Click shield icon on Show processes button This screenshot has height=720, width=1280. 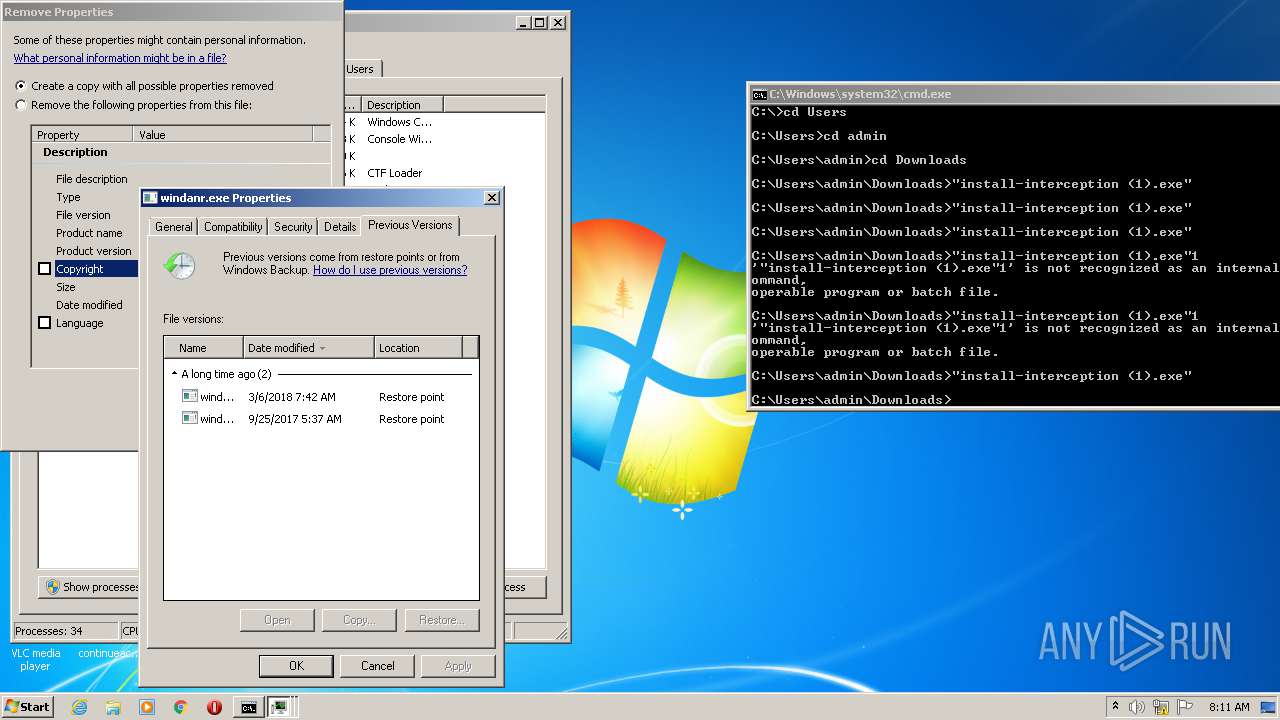click(x=53, y=587)
